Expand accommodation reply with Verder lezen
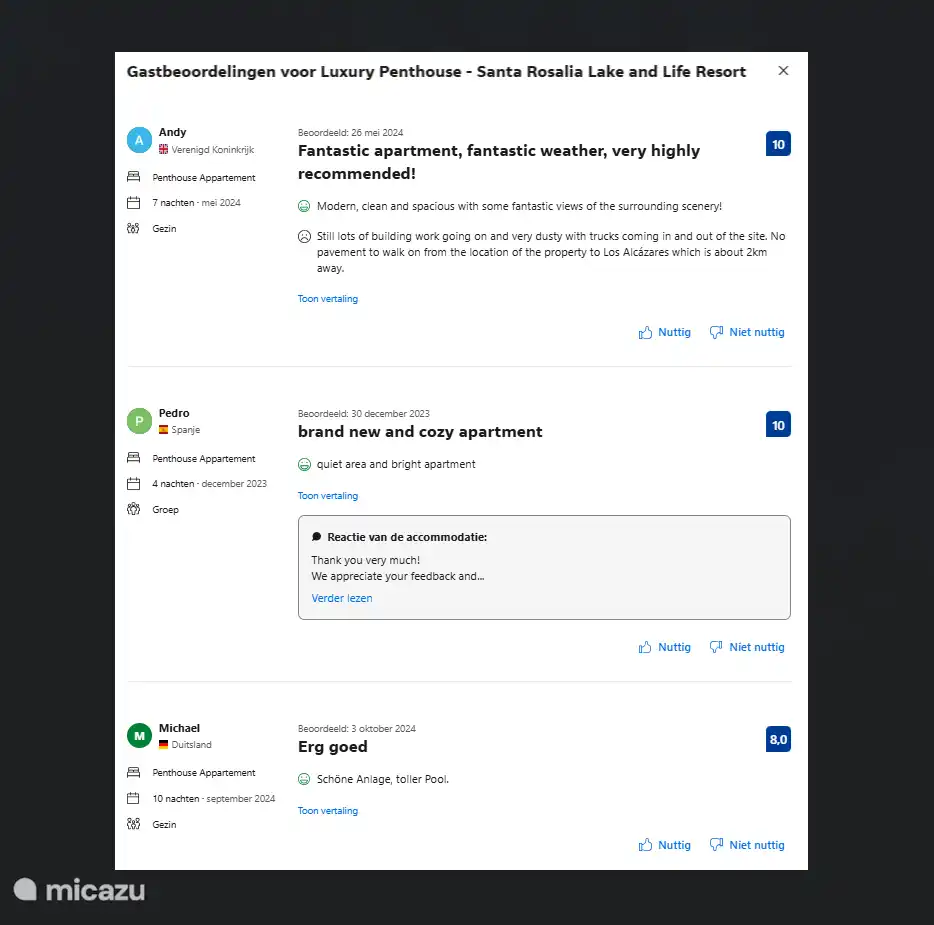Viewport: 934px width, 925px height. (341, 598)
